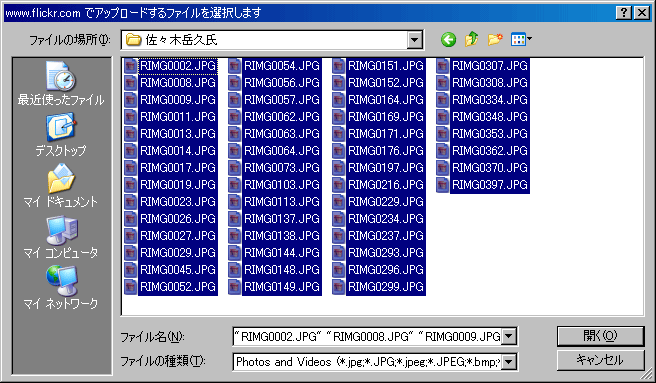Click the file icon of RIMG0019.JPG
656x383 pixels.
131,185
